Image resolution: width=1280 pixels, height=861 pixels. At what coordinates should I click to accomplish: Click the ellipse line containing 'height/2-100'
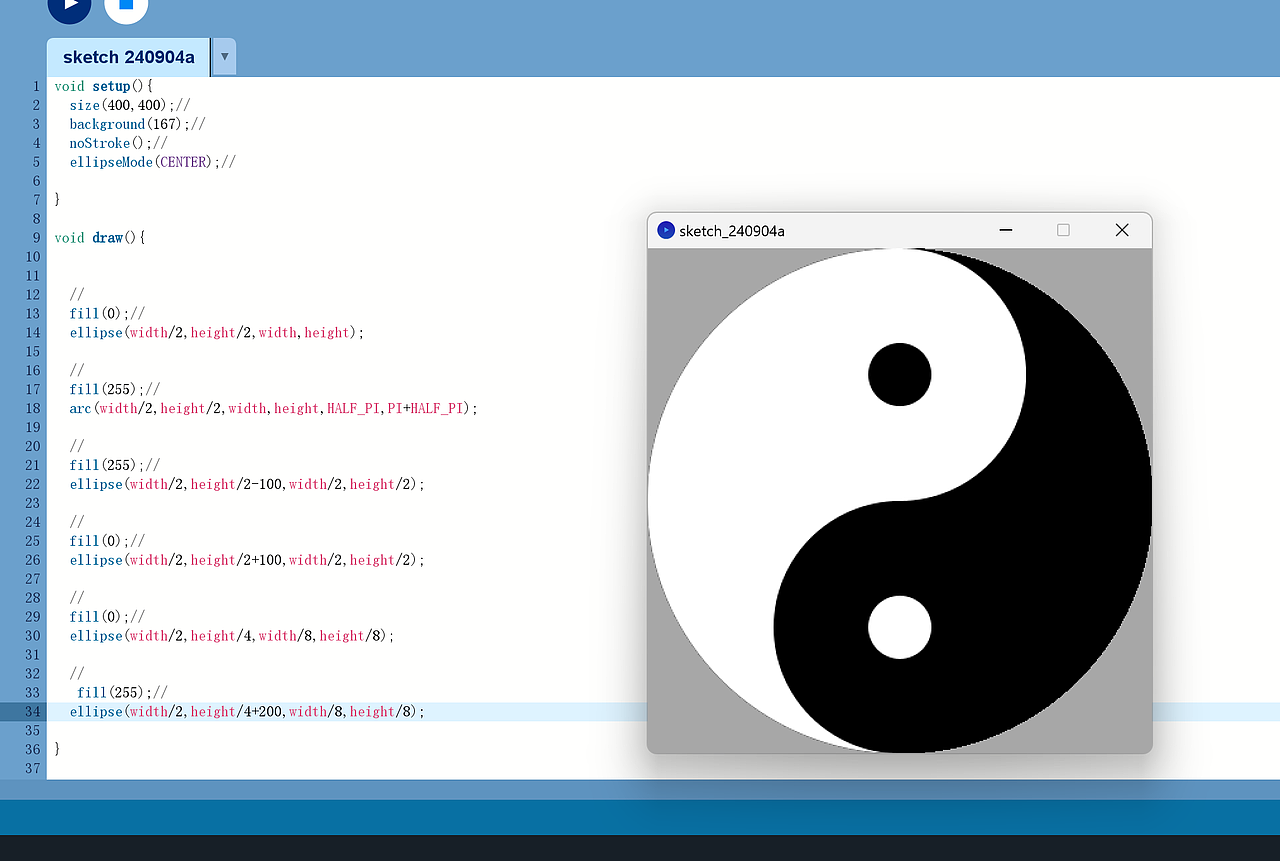tap(247, 485)
